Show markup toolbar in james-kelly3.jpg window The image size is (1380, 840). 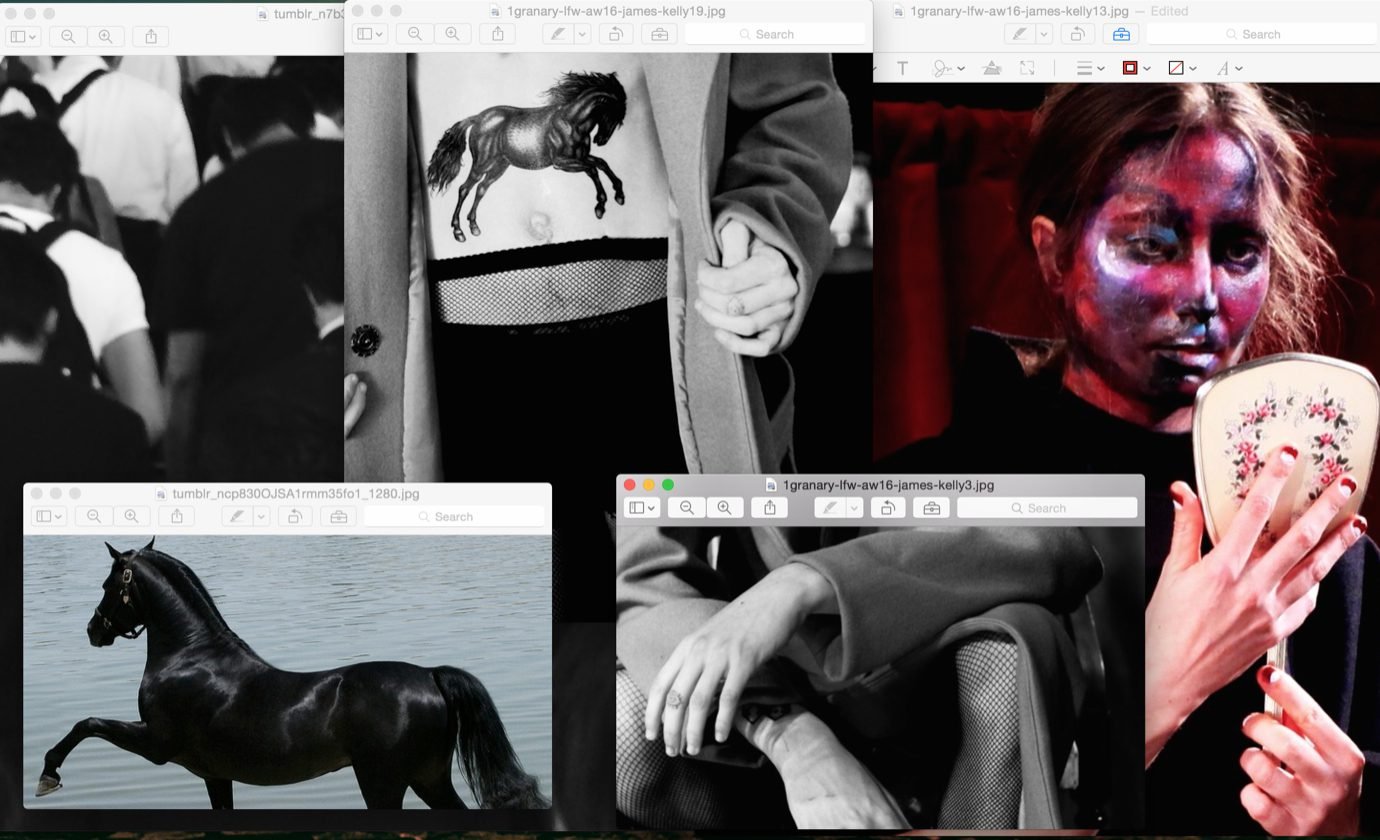point(931,508)
